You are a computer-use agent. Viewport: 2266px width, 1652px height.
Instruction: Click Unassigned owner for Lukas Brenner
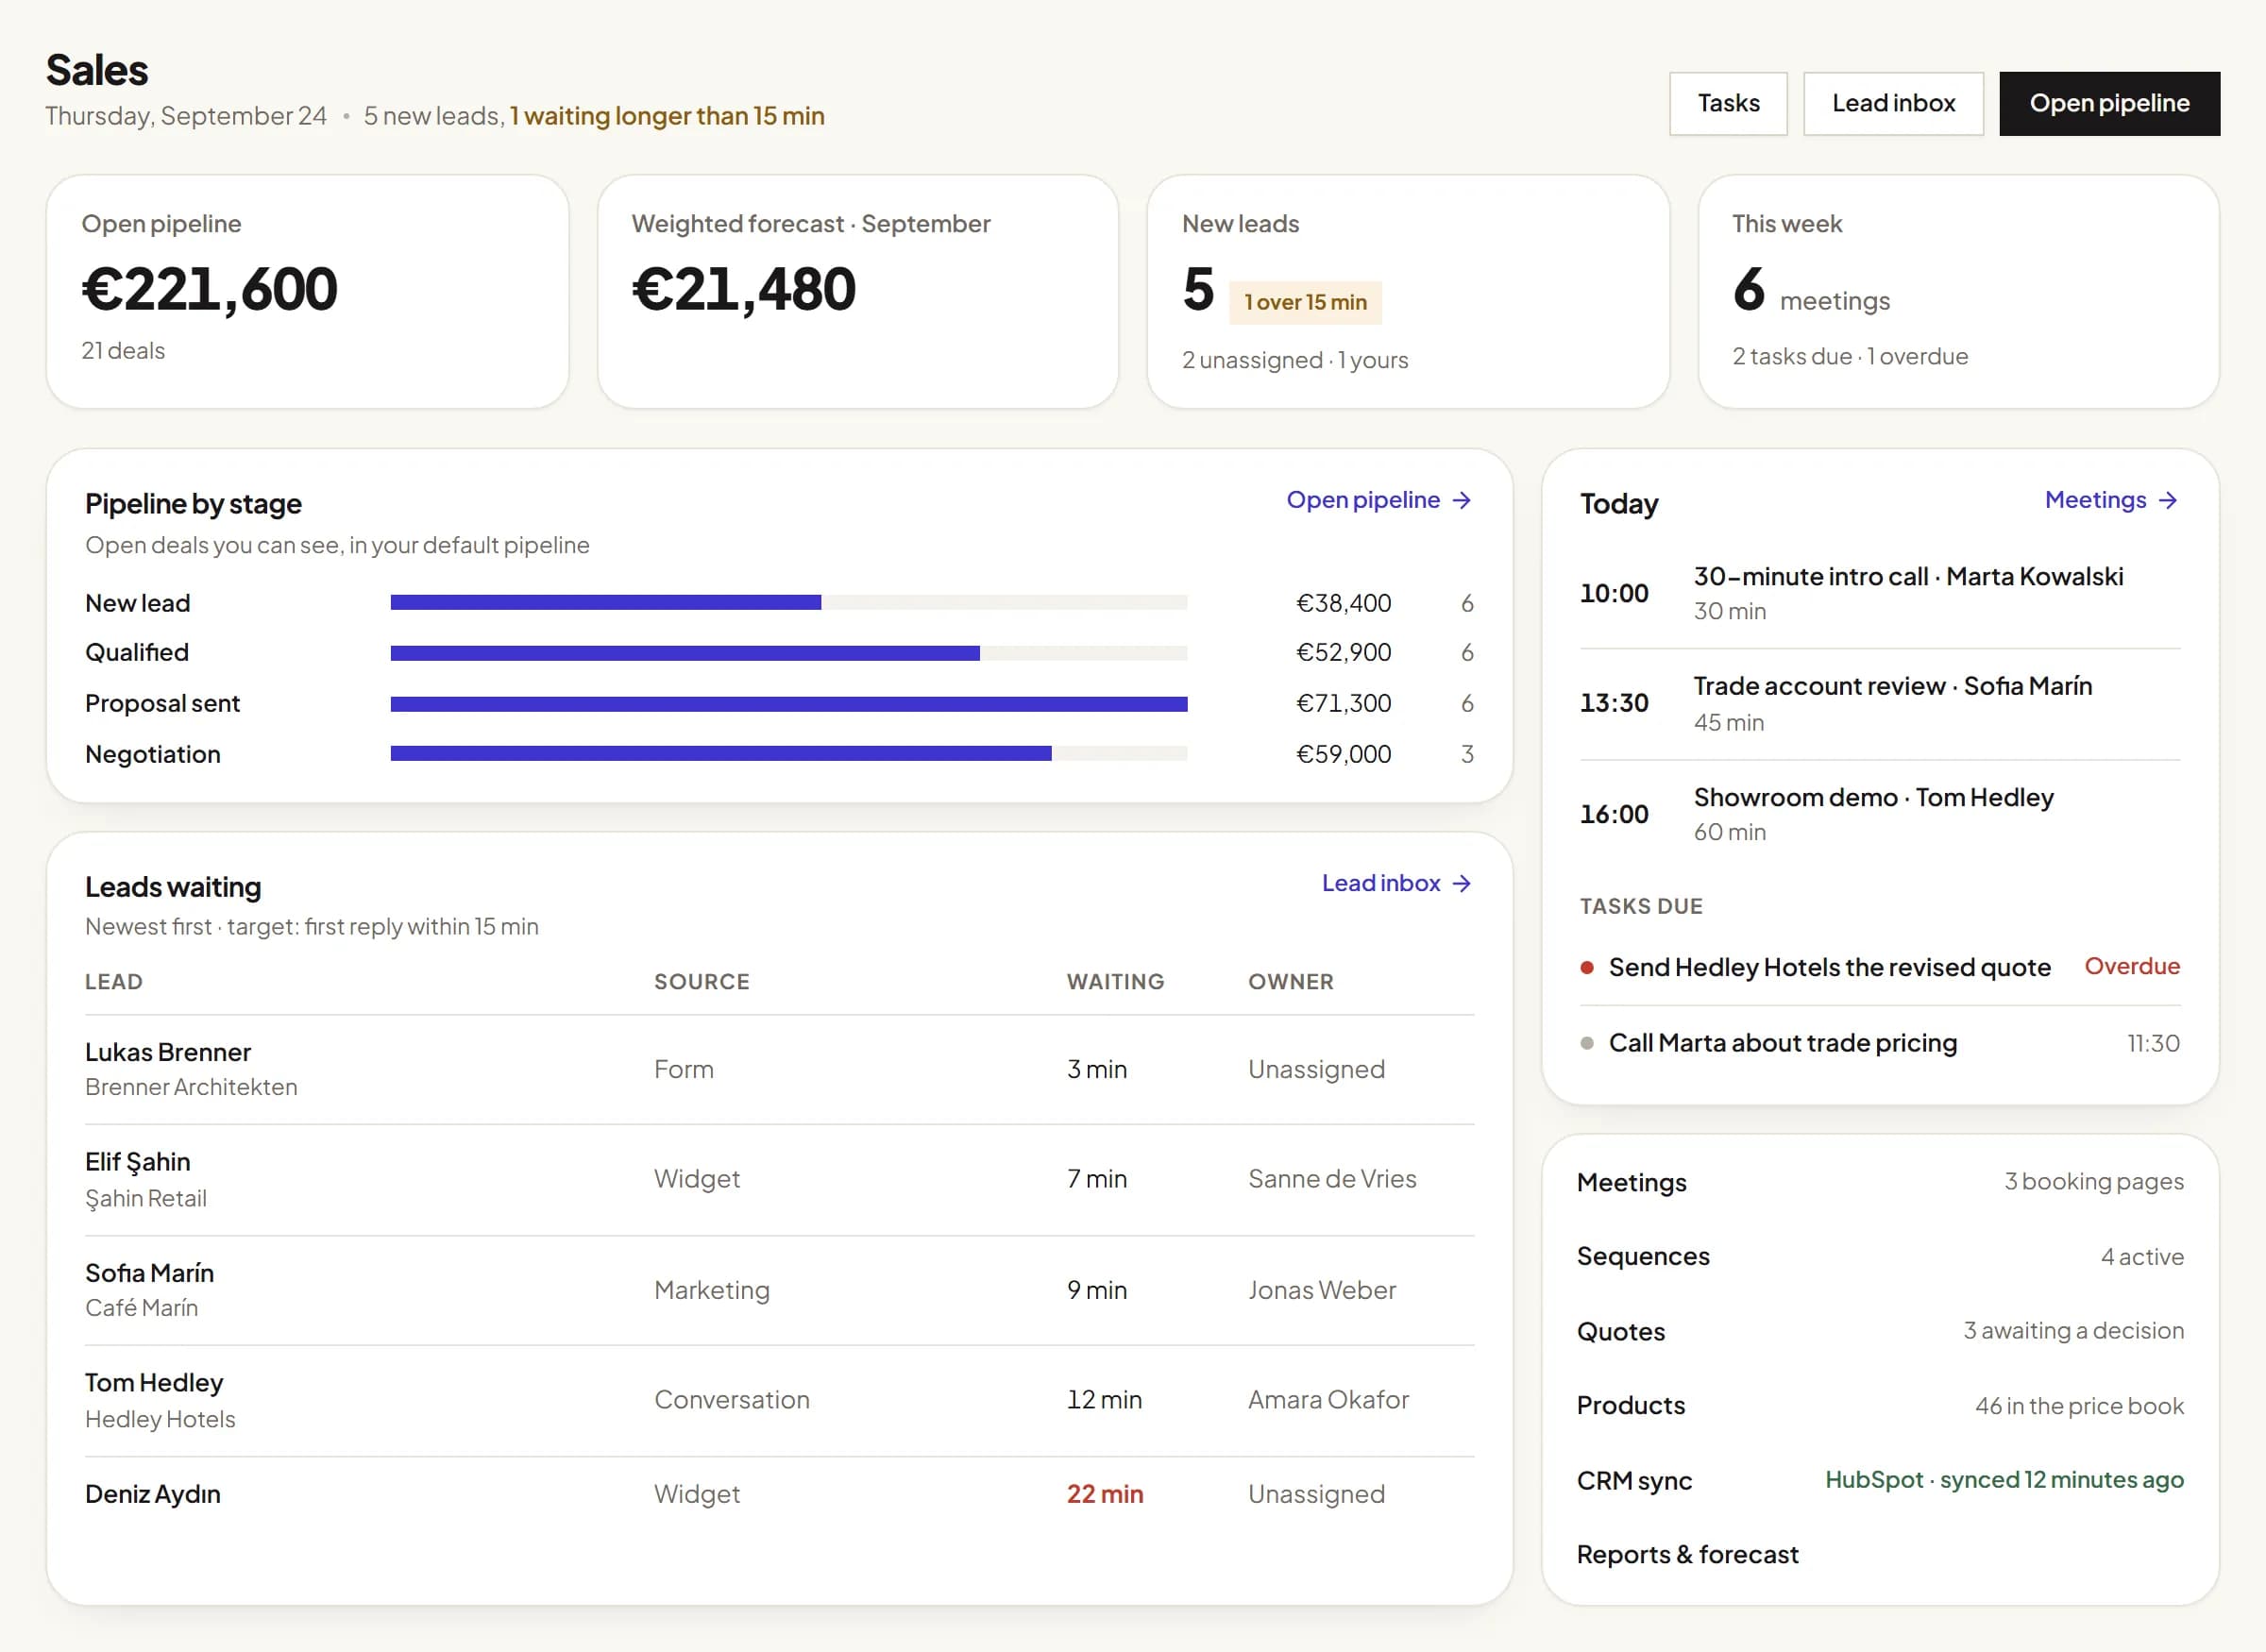point(1315,1069)
